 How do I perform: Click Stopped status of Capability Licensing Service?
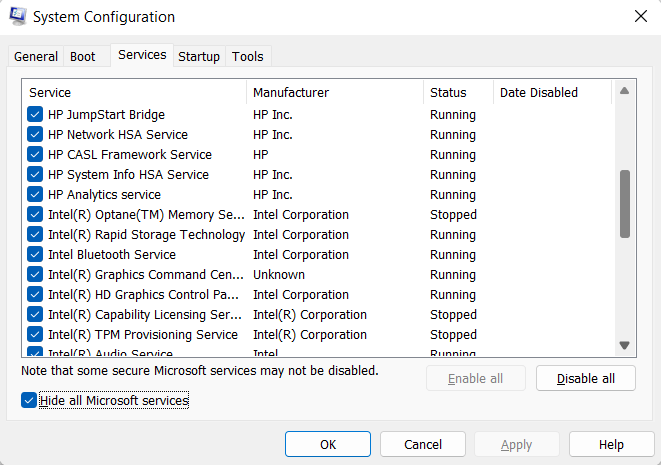pyautogui.click(x=453, y=314)
